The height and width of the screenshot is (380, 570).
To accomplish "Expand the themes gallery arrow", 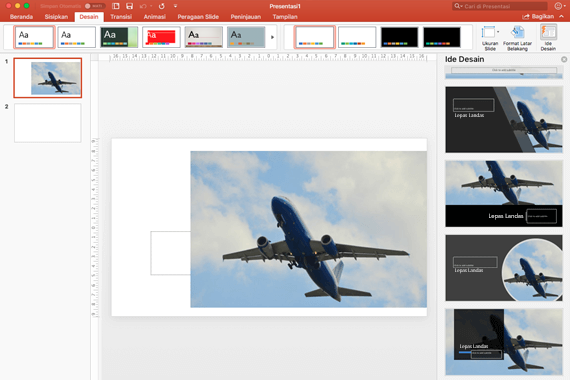I will tap(272, 37).
